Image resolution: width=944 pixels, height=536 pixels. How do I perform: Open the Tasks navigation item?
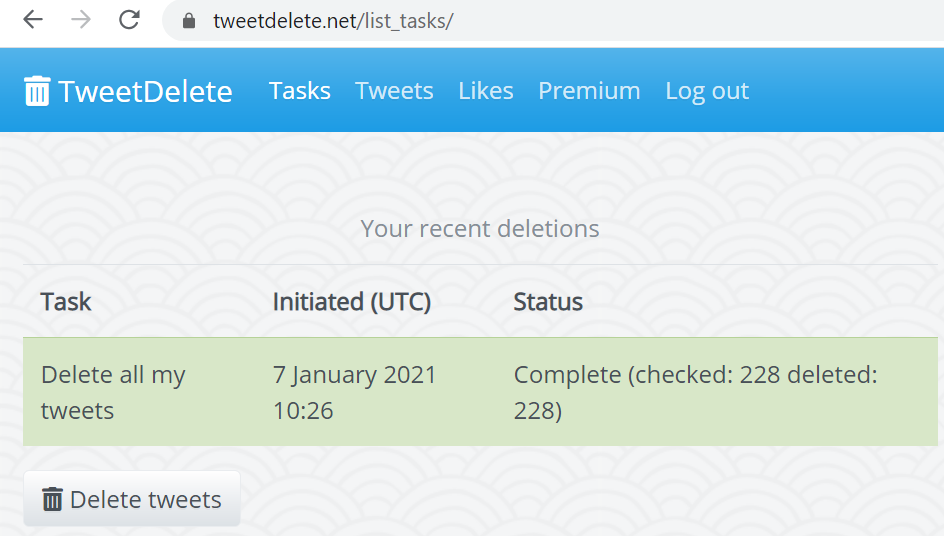300,91
